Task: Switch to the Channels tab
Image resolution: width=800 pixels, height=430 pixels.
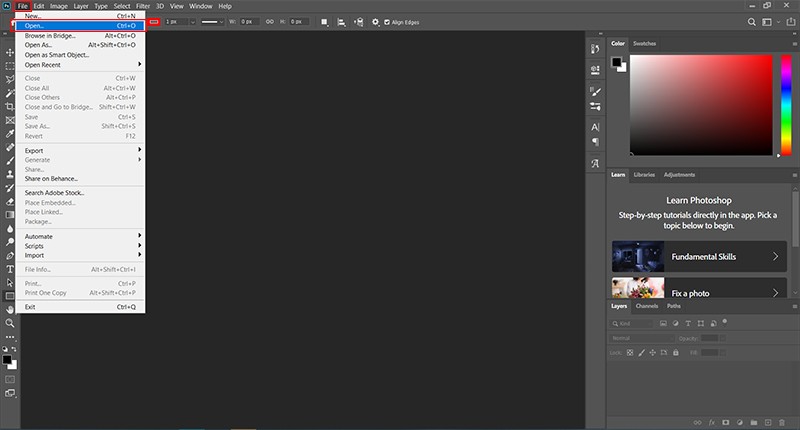Action: (x=646, y=306)
